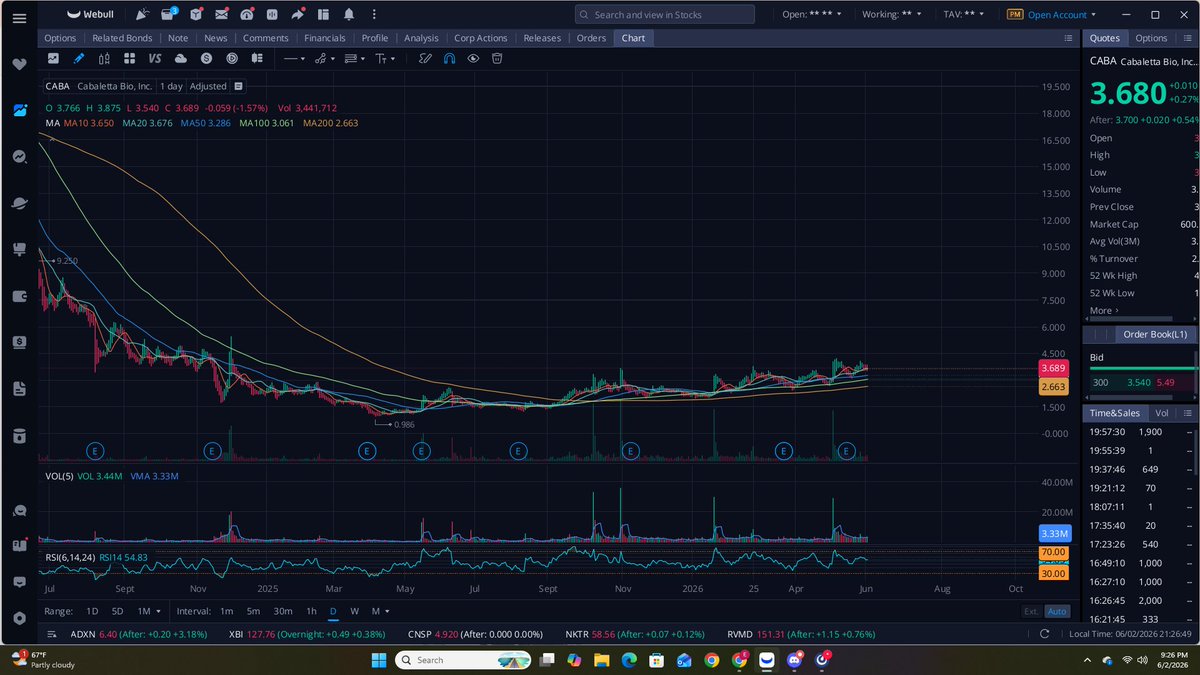Viewport: 1200px width, 675px height.
Task: Open the Related Bonds tab
Action: point(122,38)
